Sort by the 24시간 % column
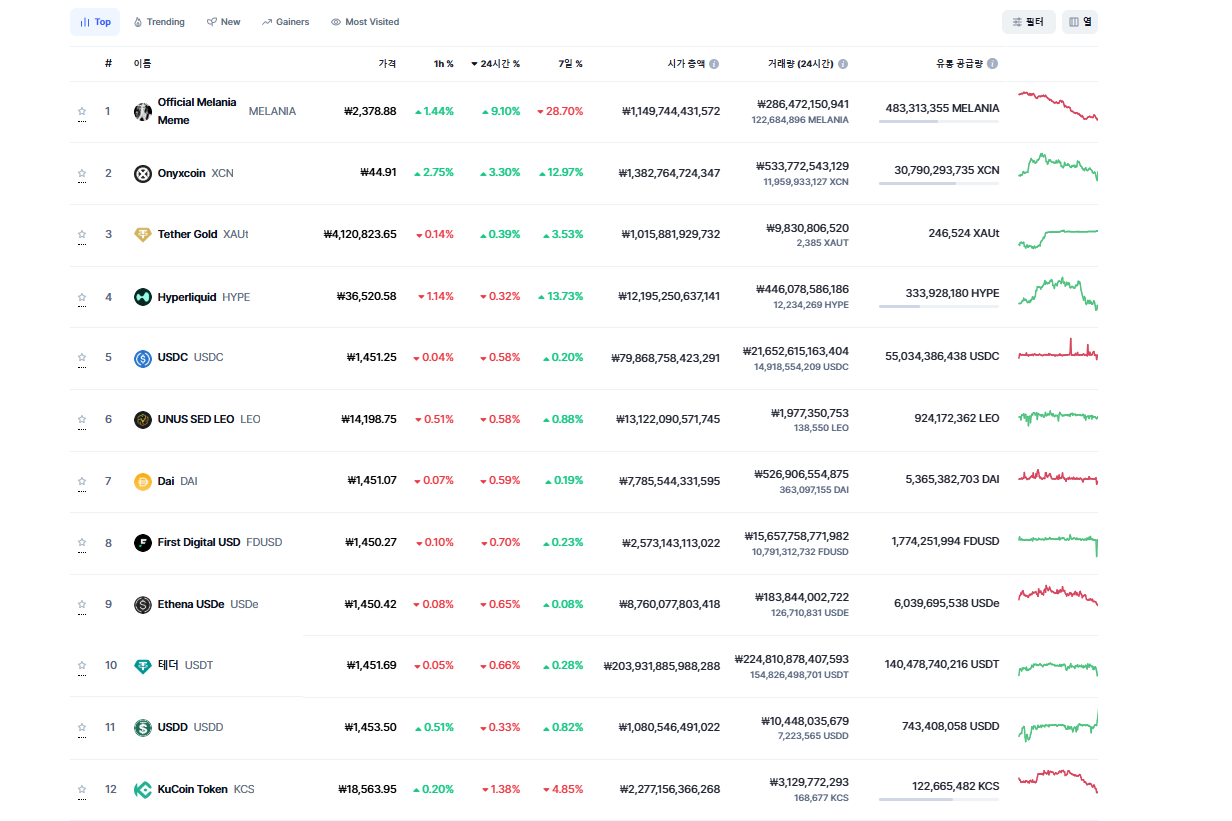 click(496, 64)
